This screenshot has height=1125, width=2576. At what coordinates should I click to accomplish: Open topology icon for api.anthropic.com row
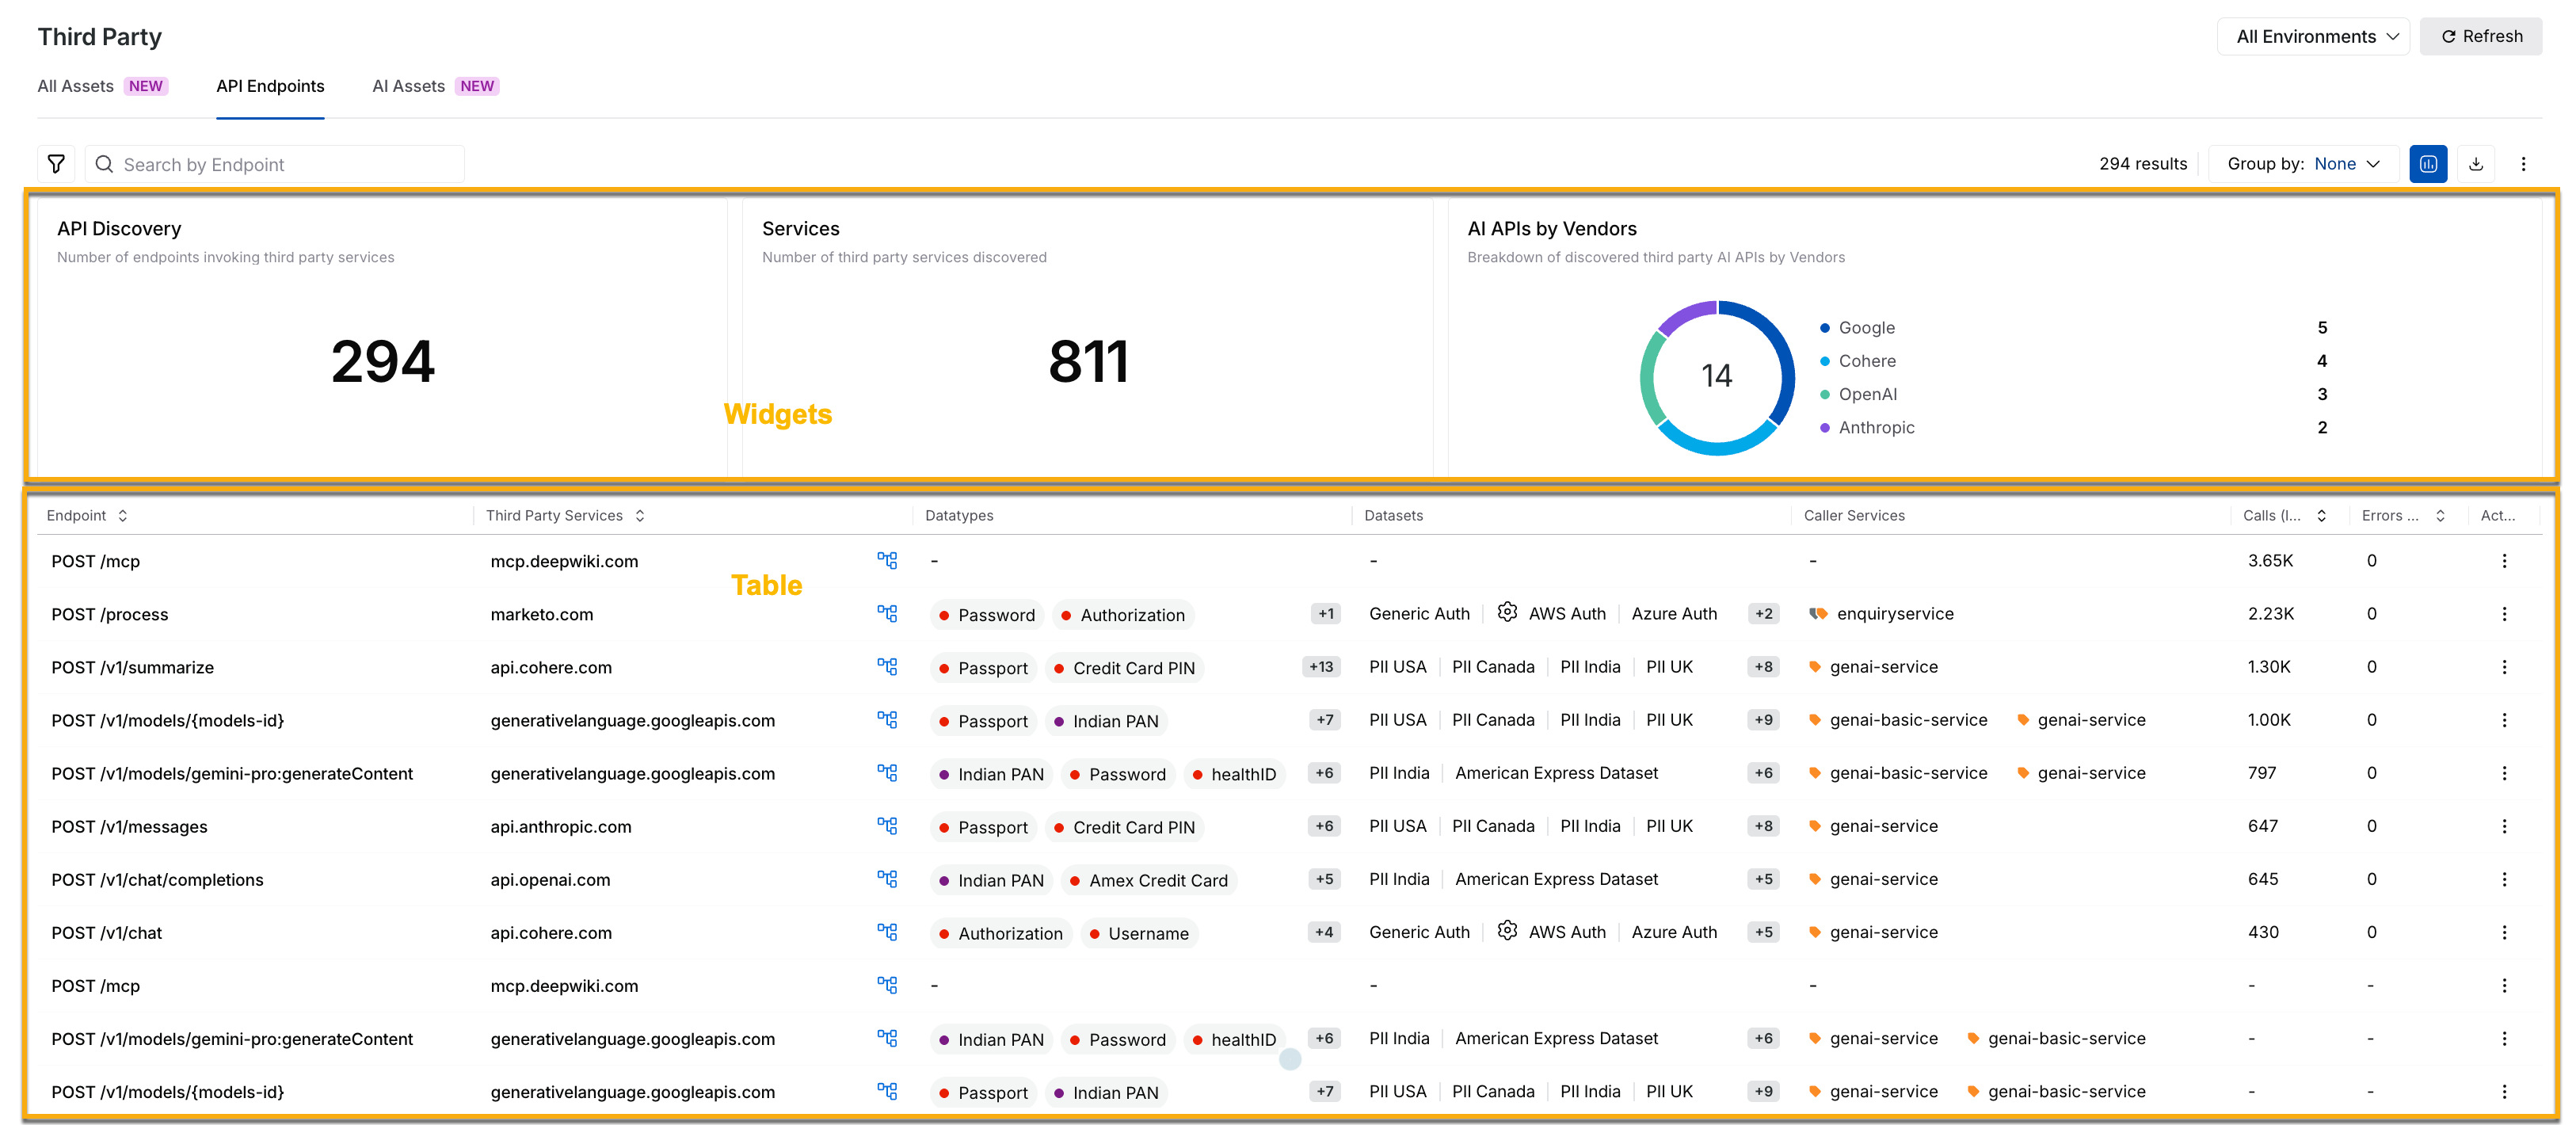[887, 825]
